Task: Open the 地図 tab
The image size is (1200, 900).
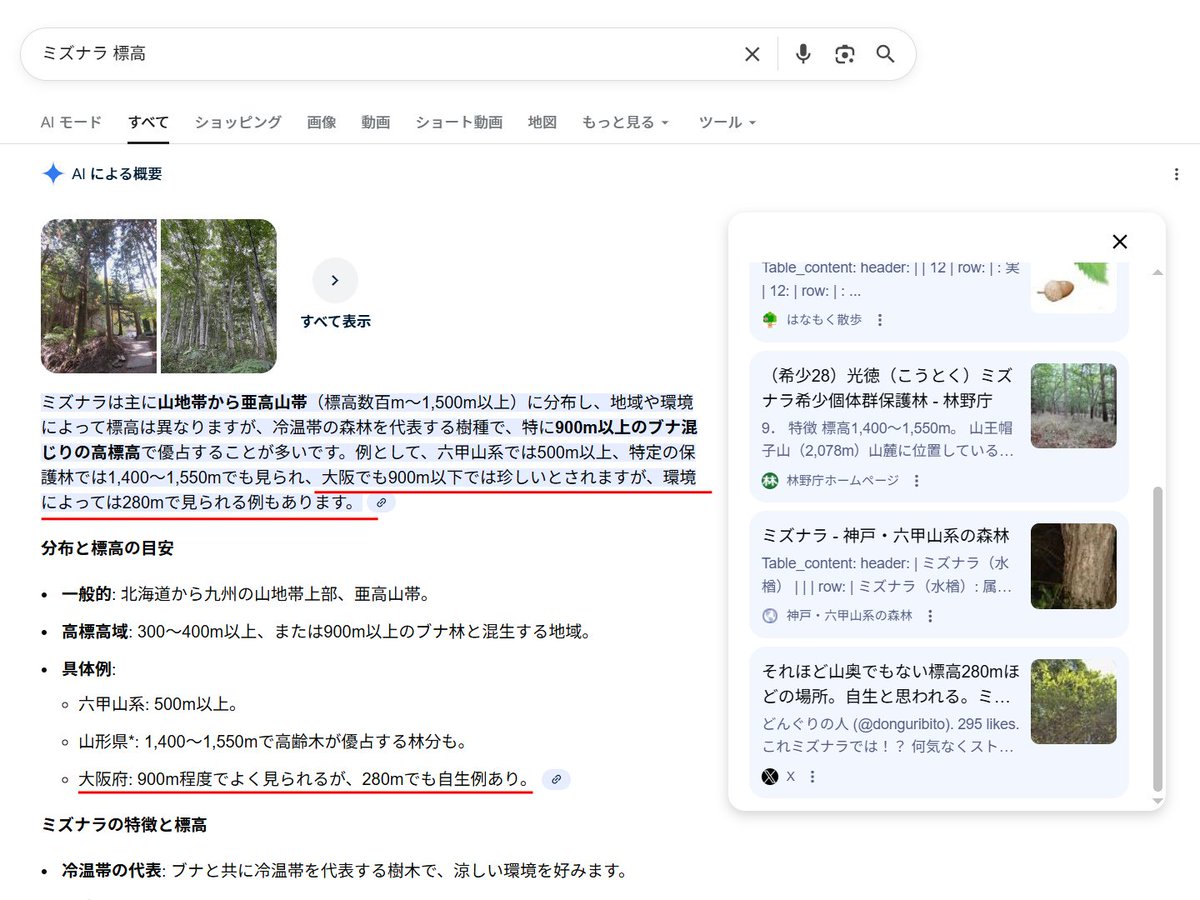Action: [542, 122]
